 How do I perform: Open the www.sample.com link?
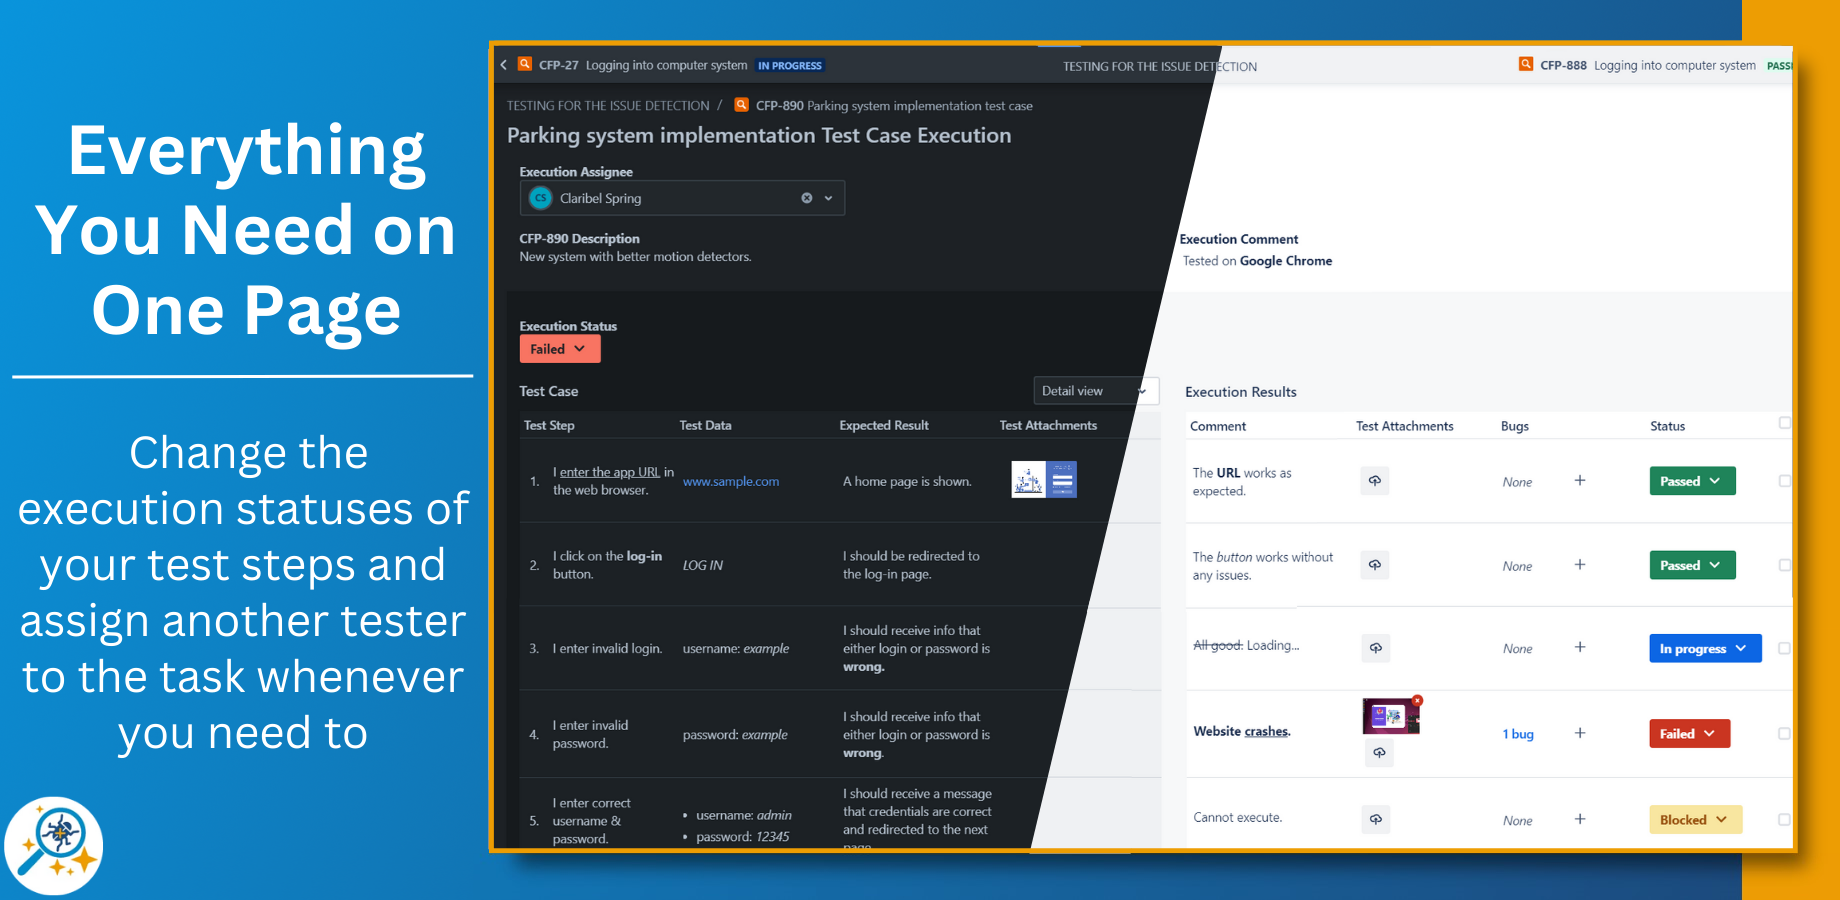(x=731, y=481)
